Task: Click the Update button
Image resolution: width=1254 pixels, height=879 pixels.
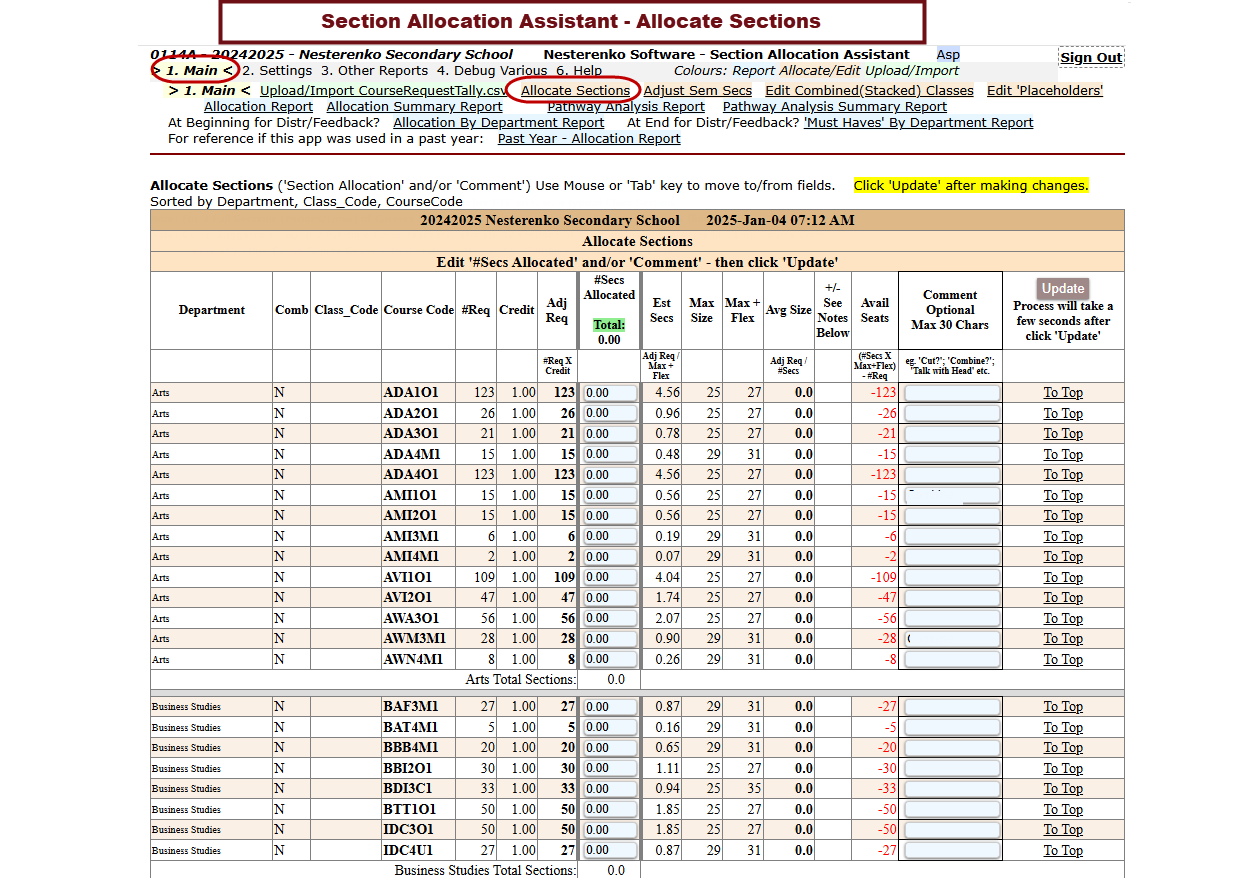Action: point(1062,288)
